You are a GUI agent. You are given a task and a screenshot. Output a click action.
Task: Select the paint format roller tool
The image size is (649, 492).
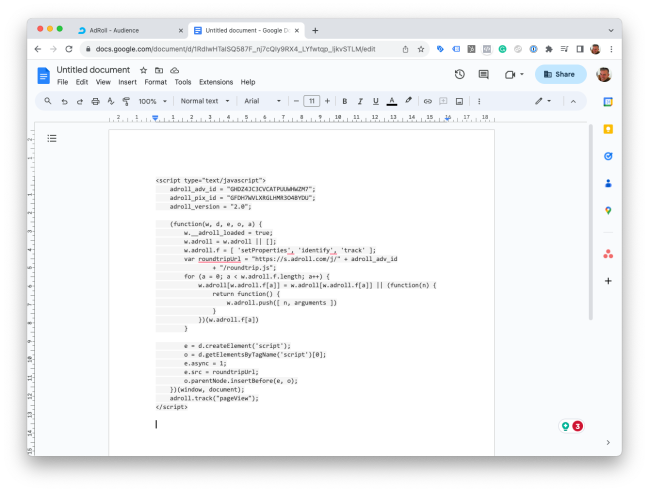pyautogui.click(x=126, y=101)
